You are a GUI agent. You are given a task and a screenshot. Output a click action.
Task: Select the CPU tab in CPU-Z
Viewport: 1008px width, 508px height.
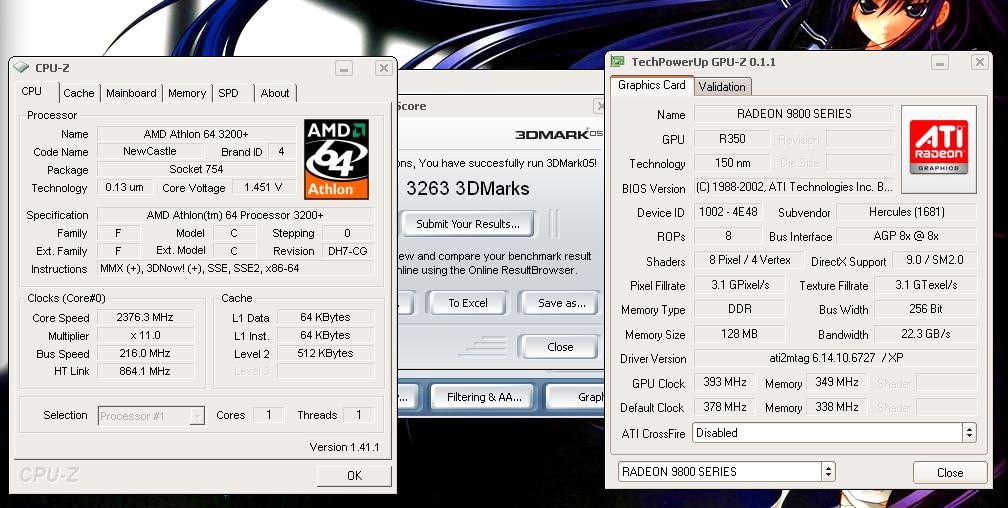click(32, 91)
